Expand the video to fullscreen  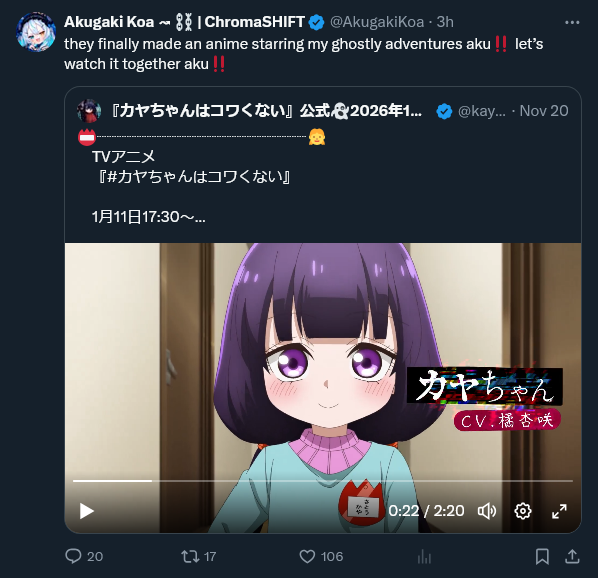coord(559,511)
